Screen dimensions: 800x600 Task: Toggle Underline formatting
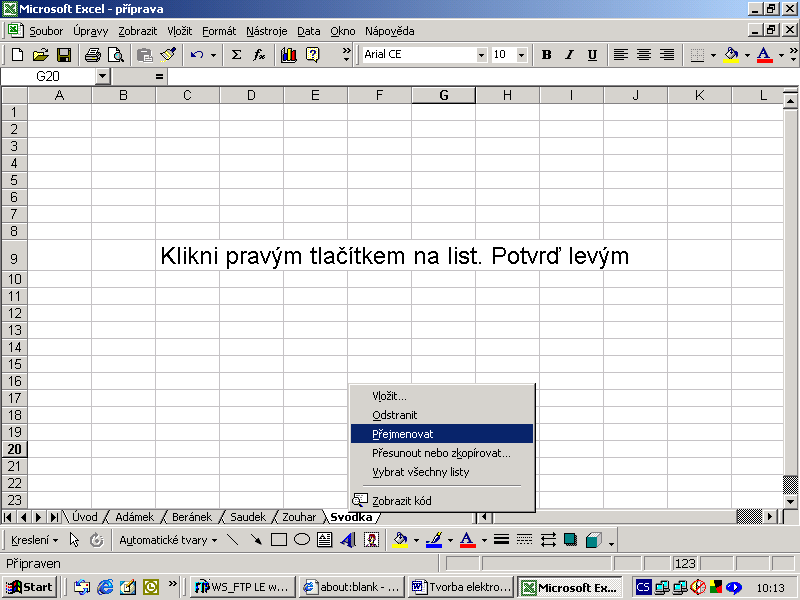tap(592, 55)
